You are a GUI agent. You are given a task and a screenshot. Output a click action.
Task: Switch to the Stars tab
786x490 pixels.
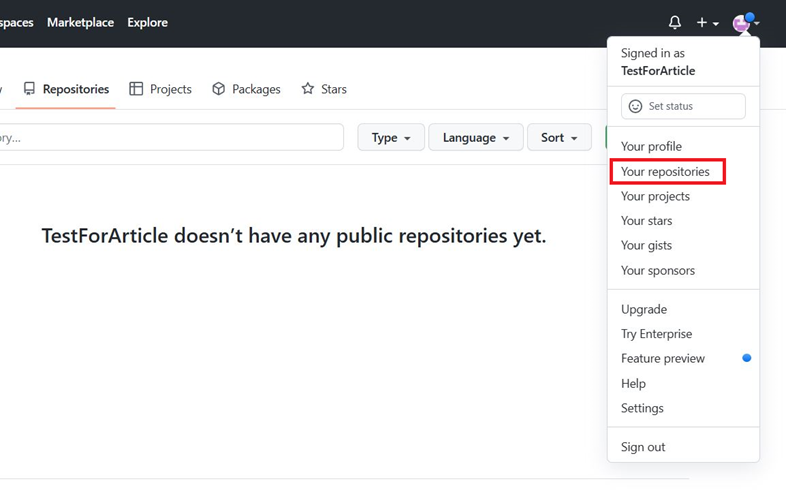(324, 89)
